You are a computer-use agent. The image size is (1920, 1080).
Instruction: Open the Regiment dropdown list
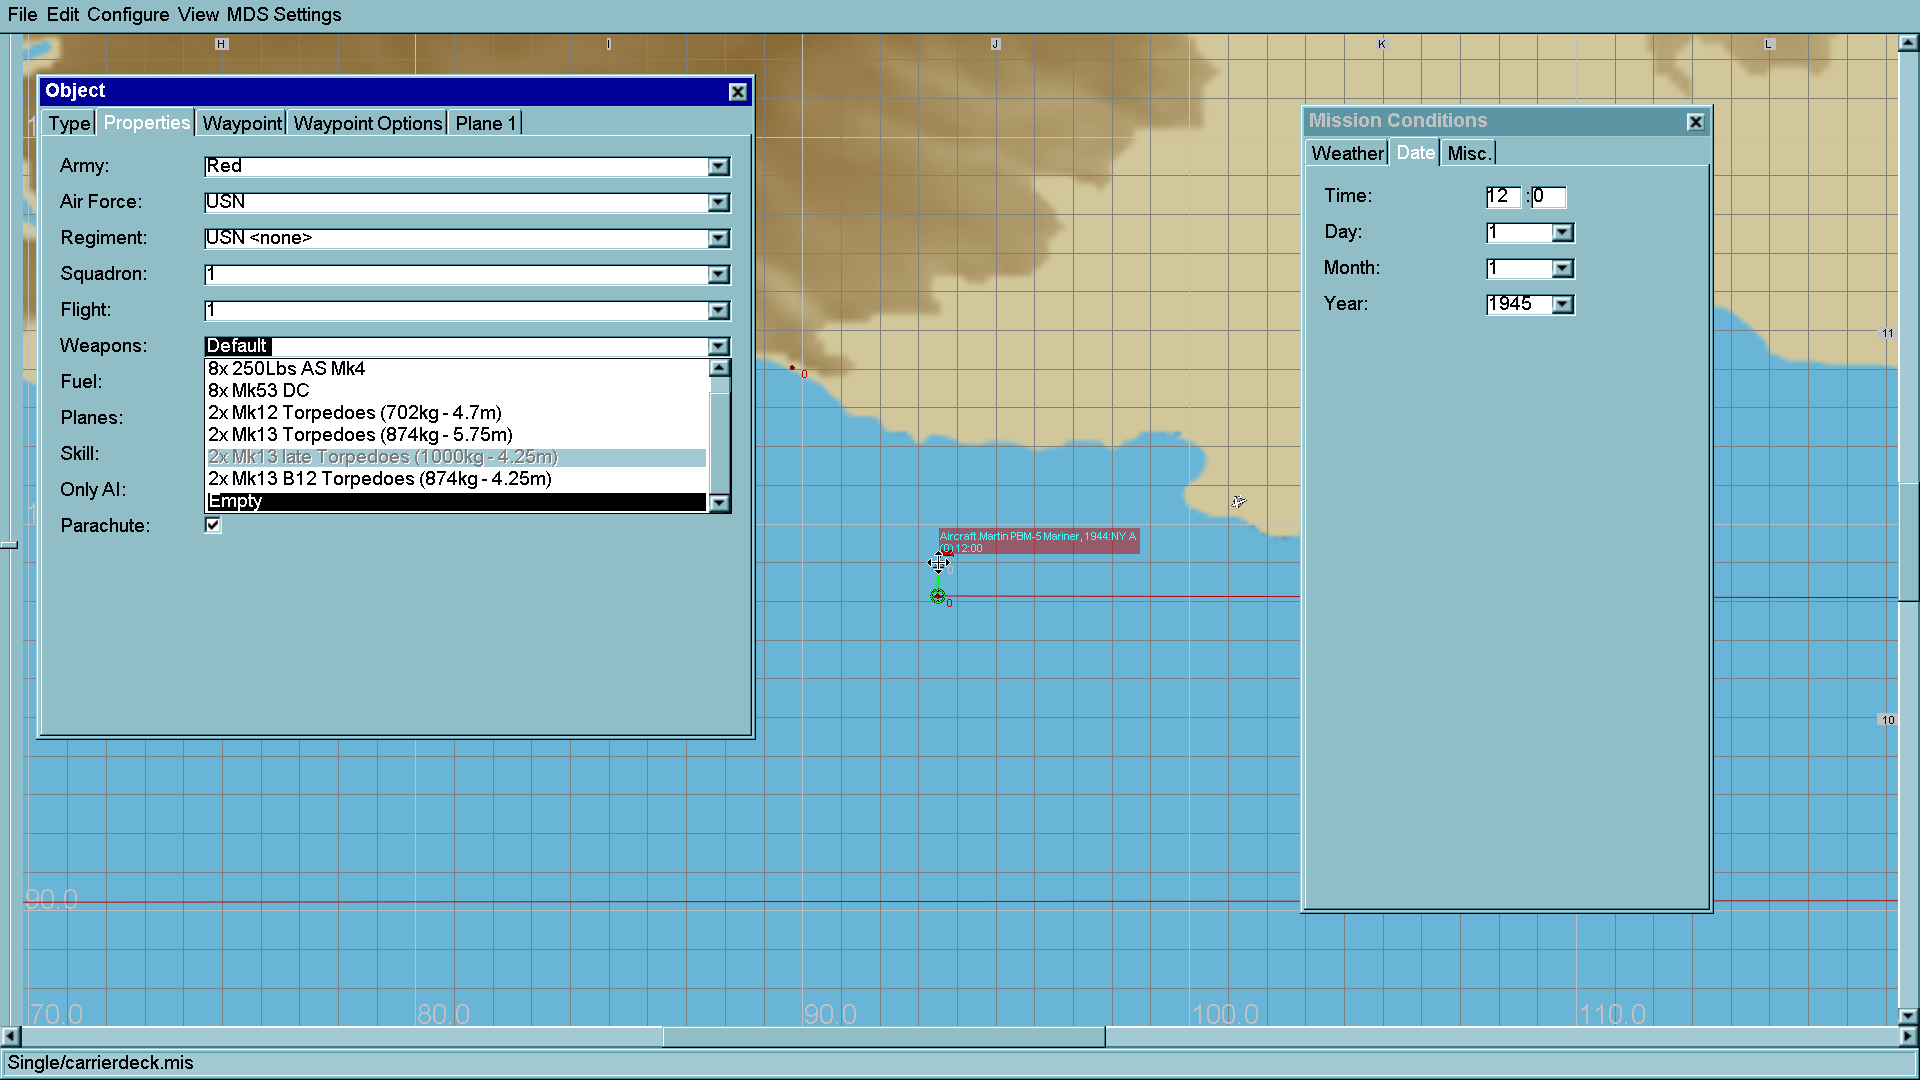pyautogui.click(x=718, y=239)
